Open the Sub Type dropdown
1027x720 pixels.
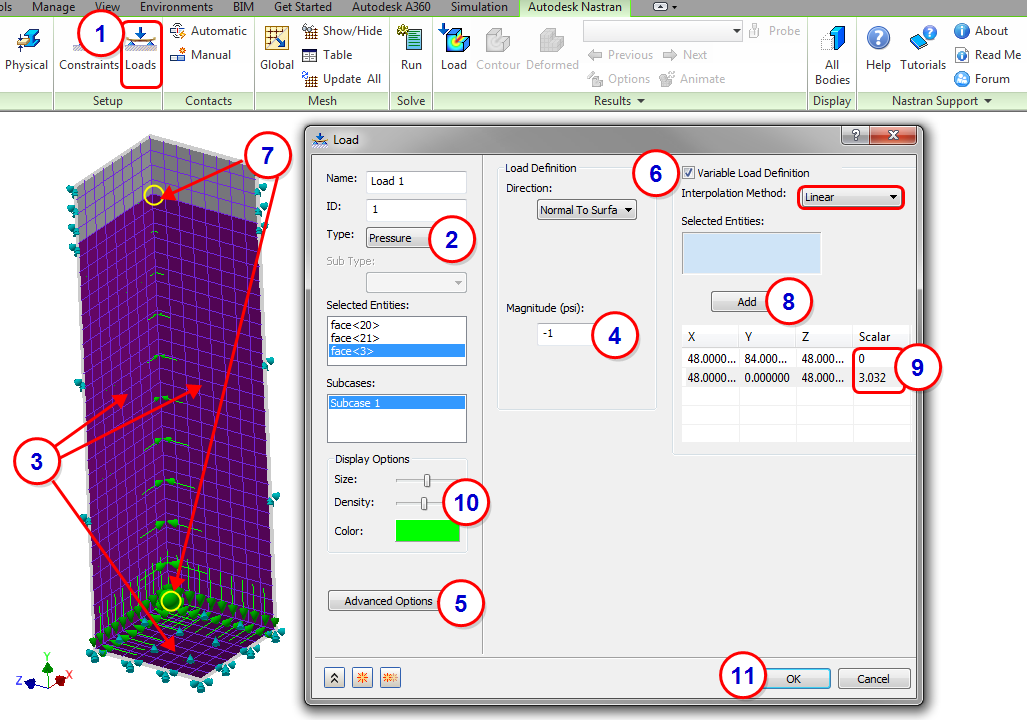click(x=416, y=282)
